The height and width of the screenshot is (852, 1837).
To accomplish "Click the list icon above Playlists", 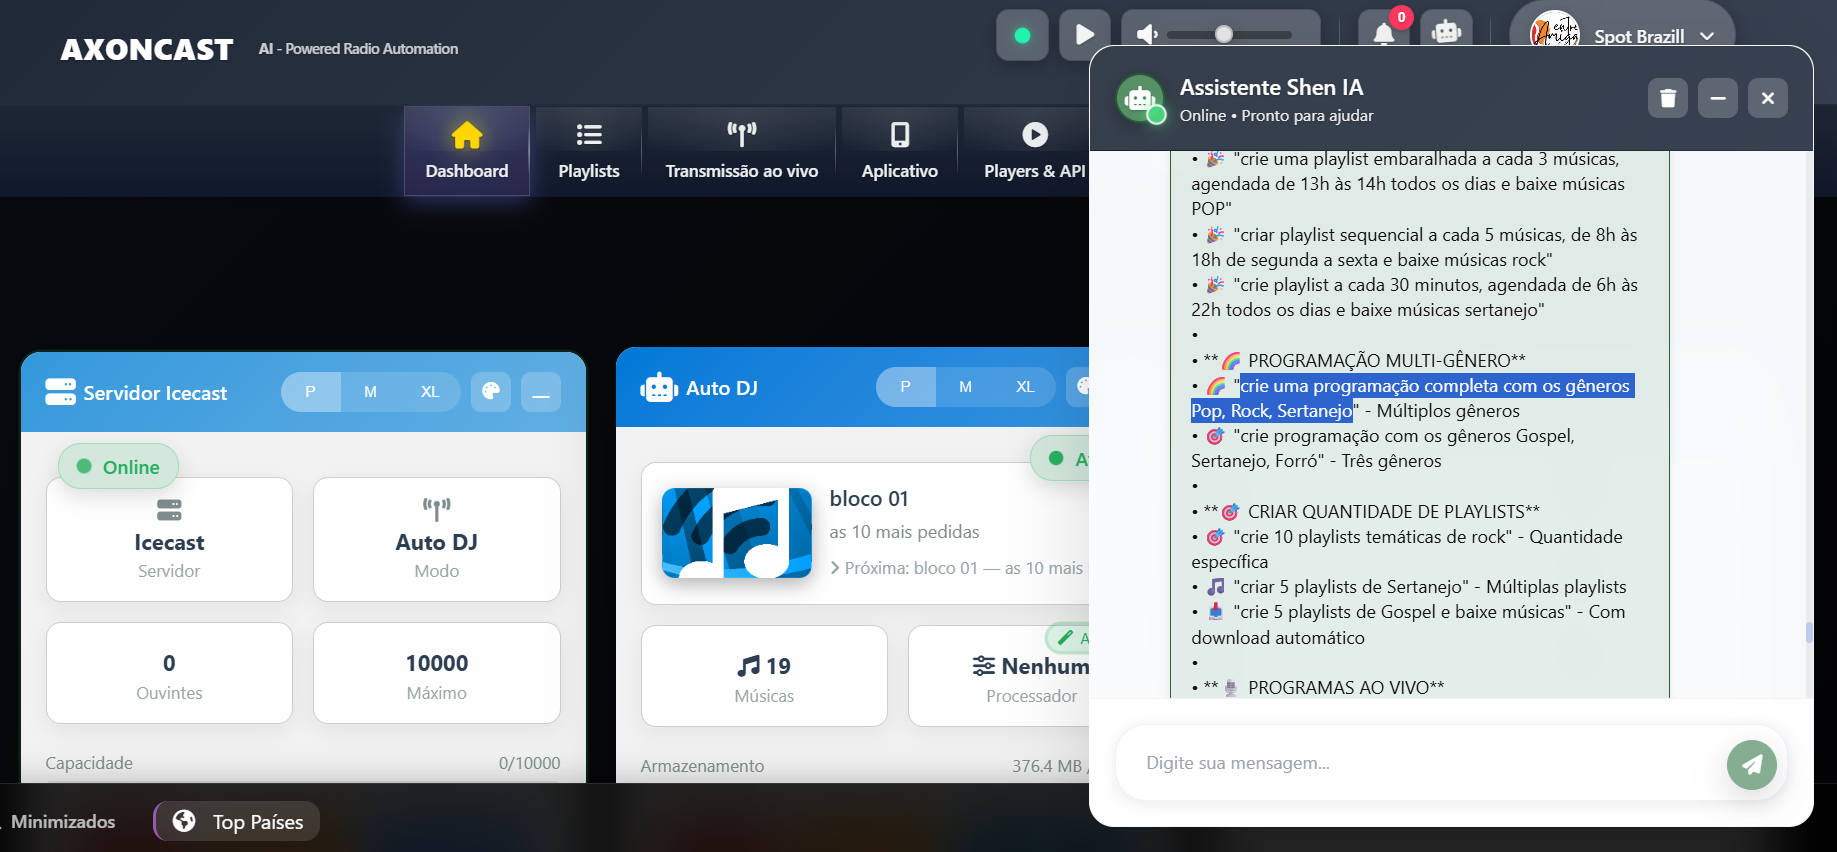I will (x=589, y=134).
